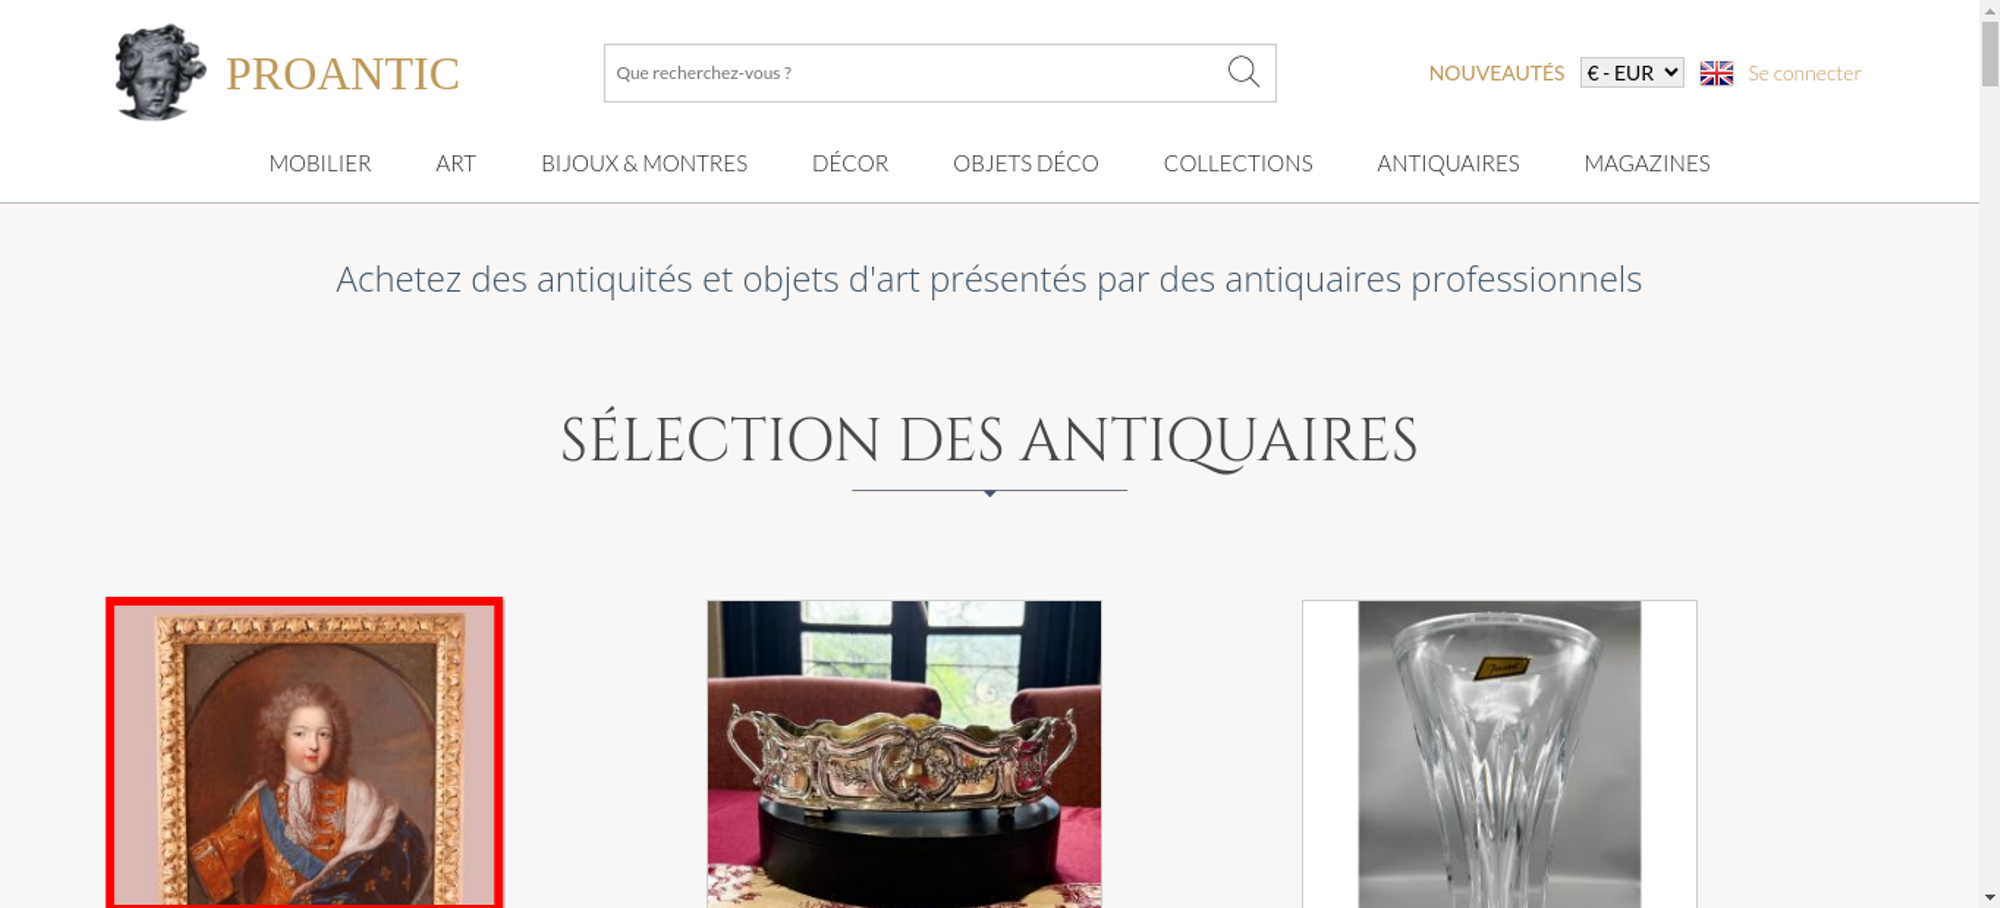This screenshot has width=2000, height=908.
Task: Open the MAGAZINES section
Action: (1647, 163)
